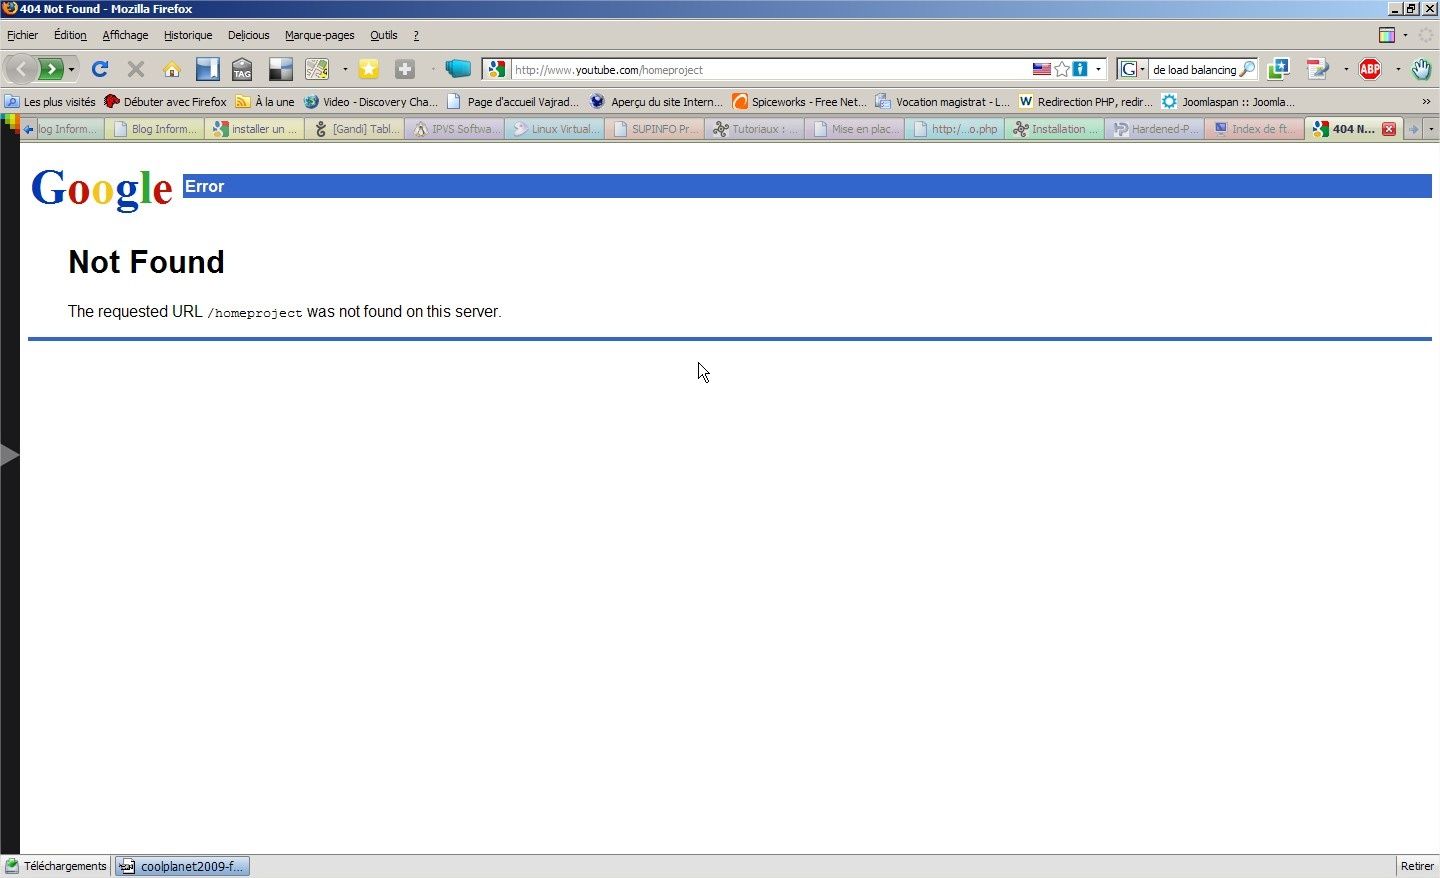The width and height of the screenshot is (1440, 878).
Task: Switch to the 'SUPINFO Pr...' tab
Action: pyautogui.click(x=654, y=129)
